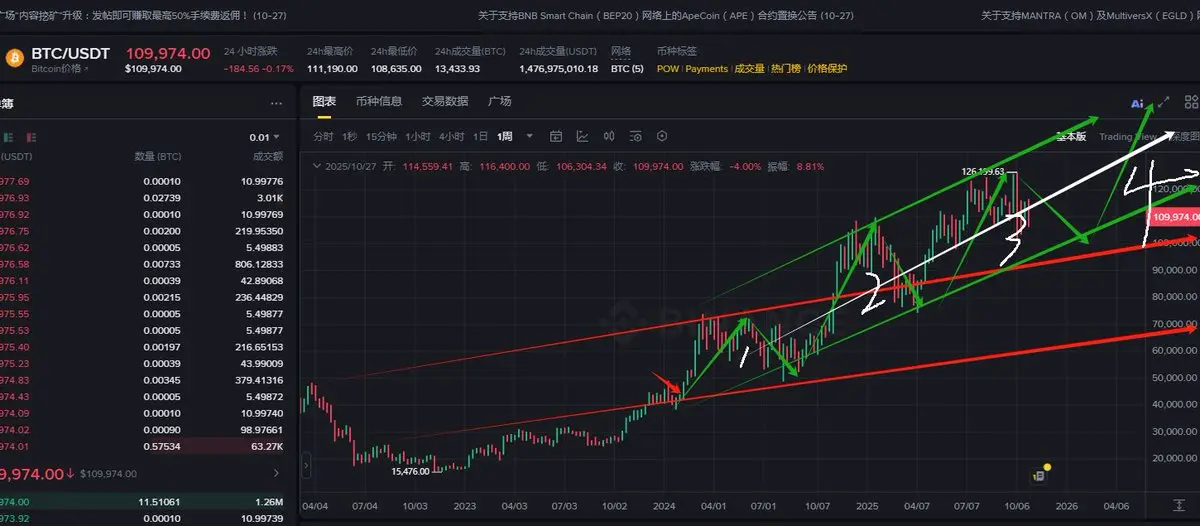Click the 379.41316 trade amount cell

(258, 380)
